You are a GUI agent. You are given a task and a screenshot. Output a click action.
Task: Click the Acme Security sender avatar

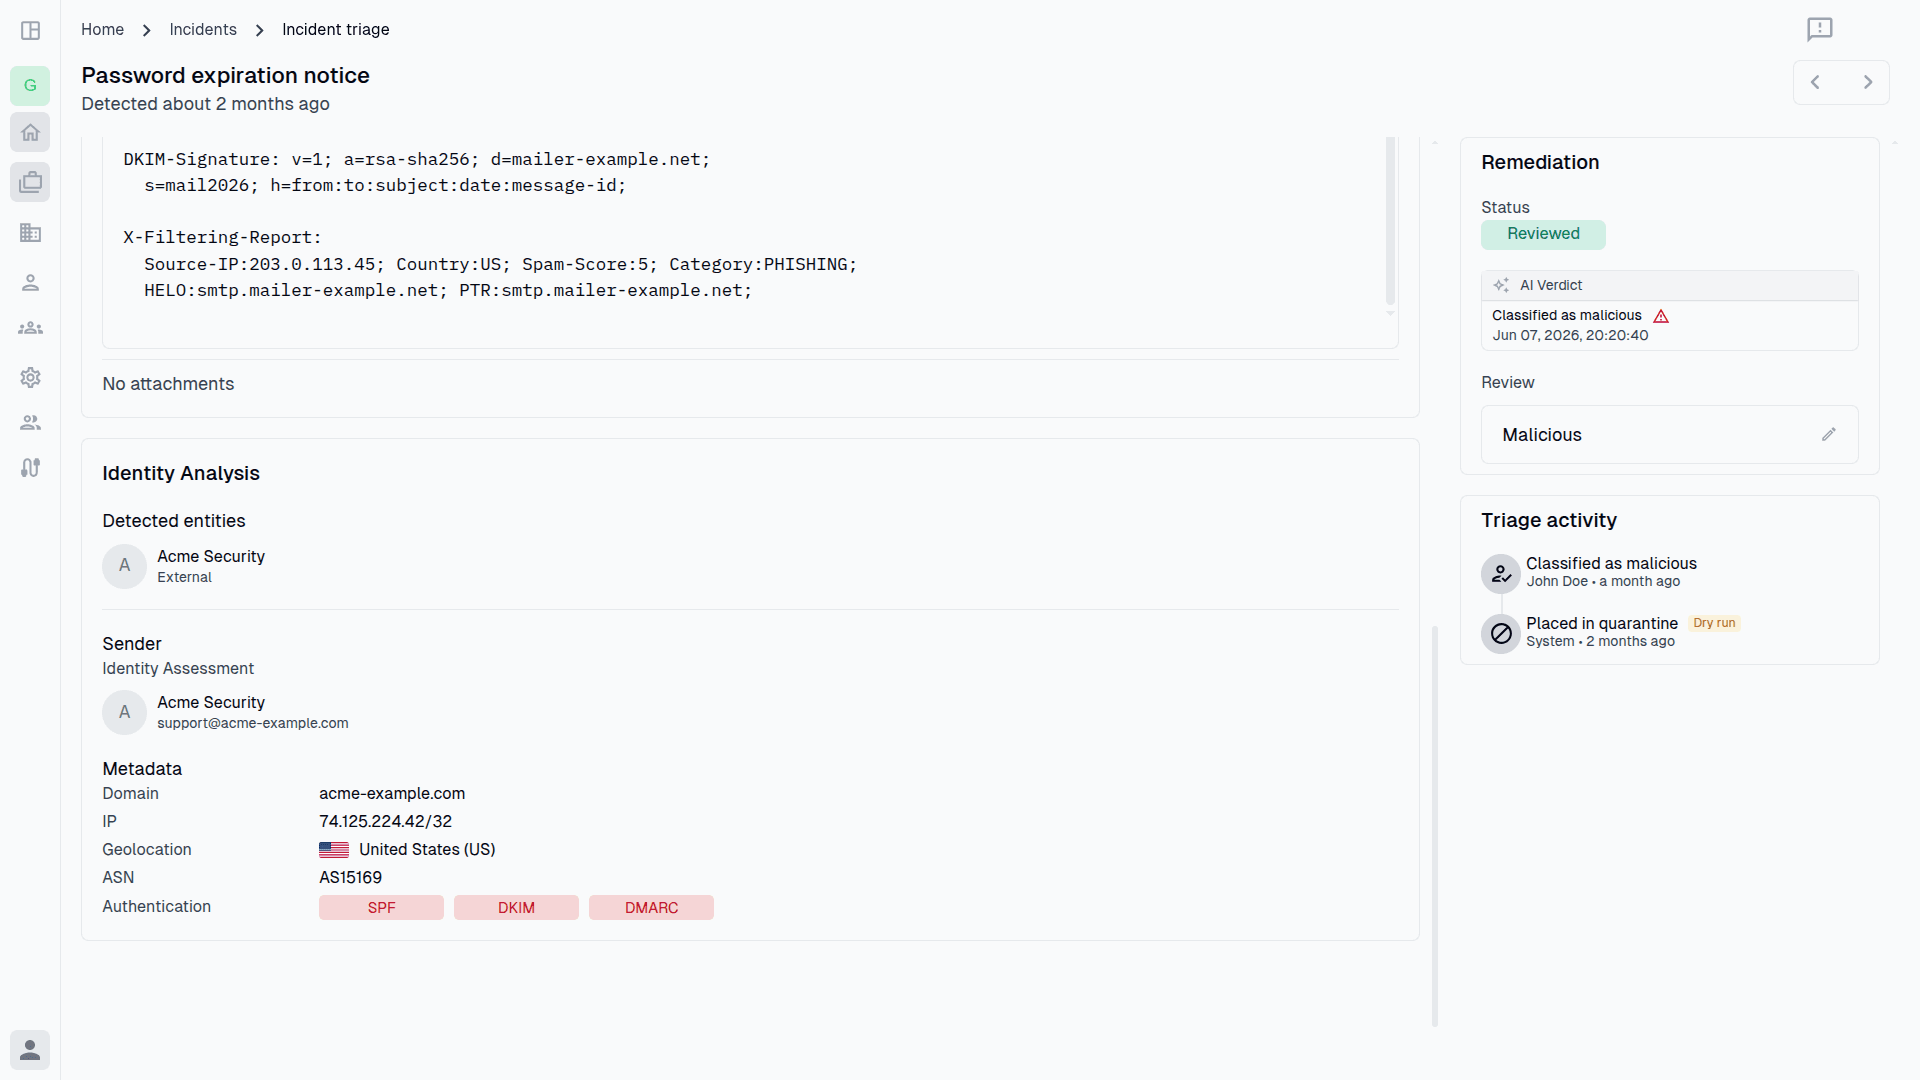124,712
